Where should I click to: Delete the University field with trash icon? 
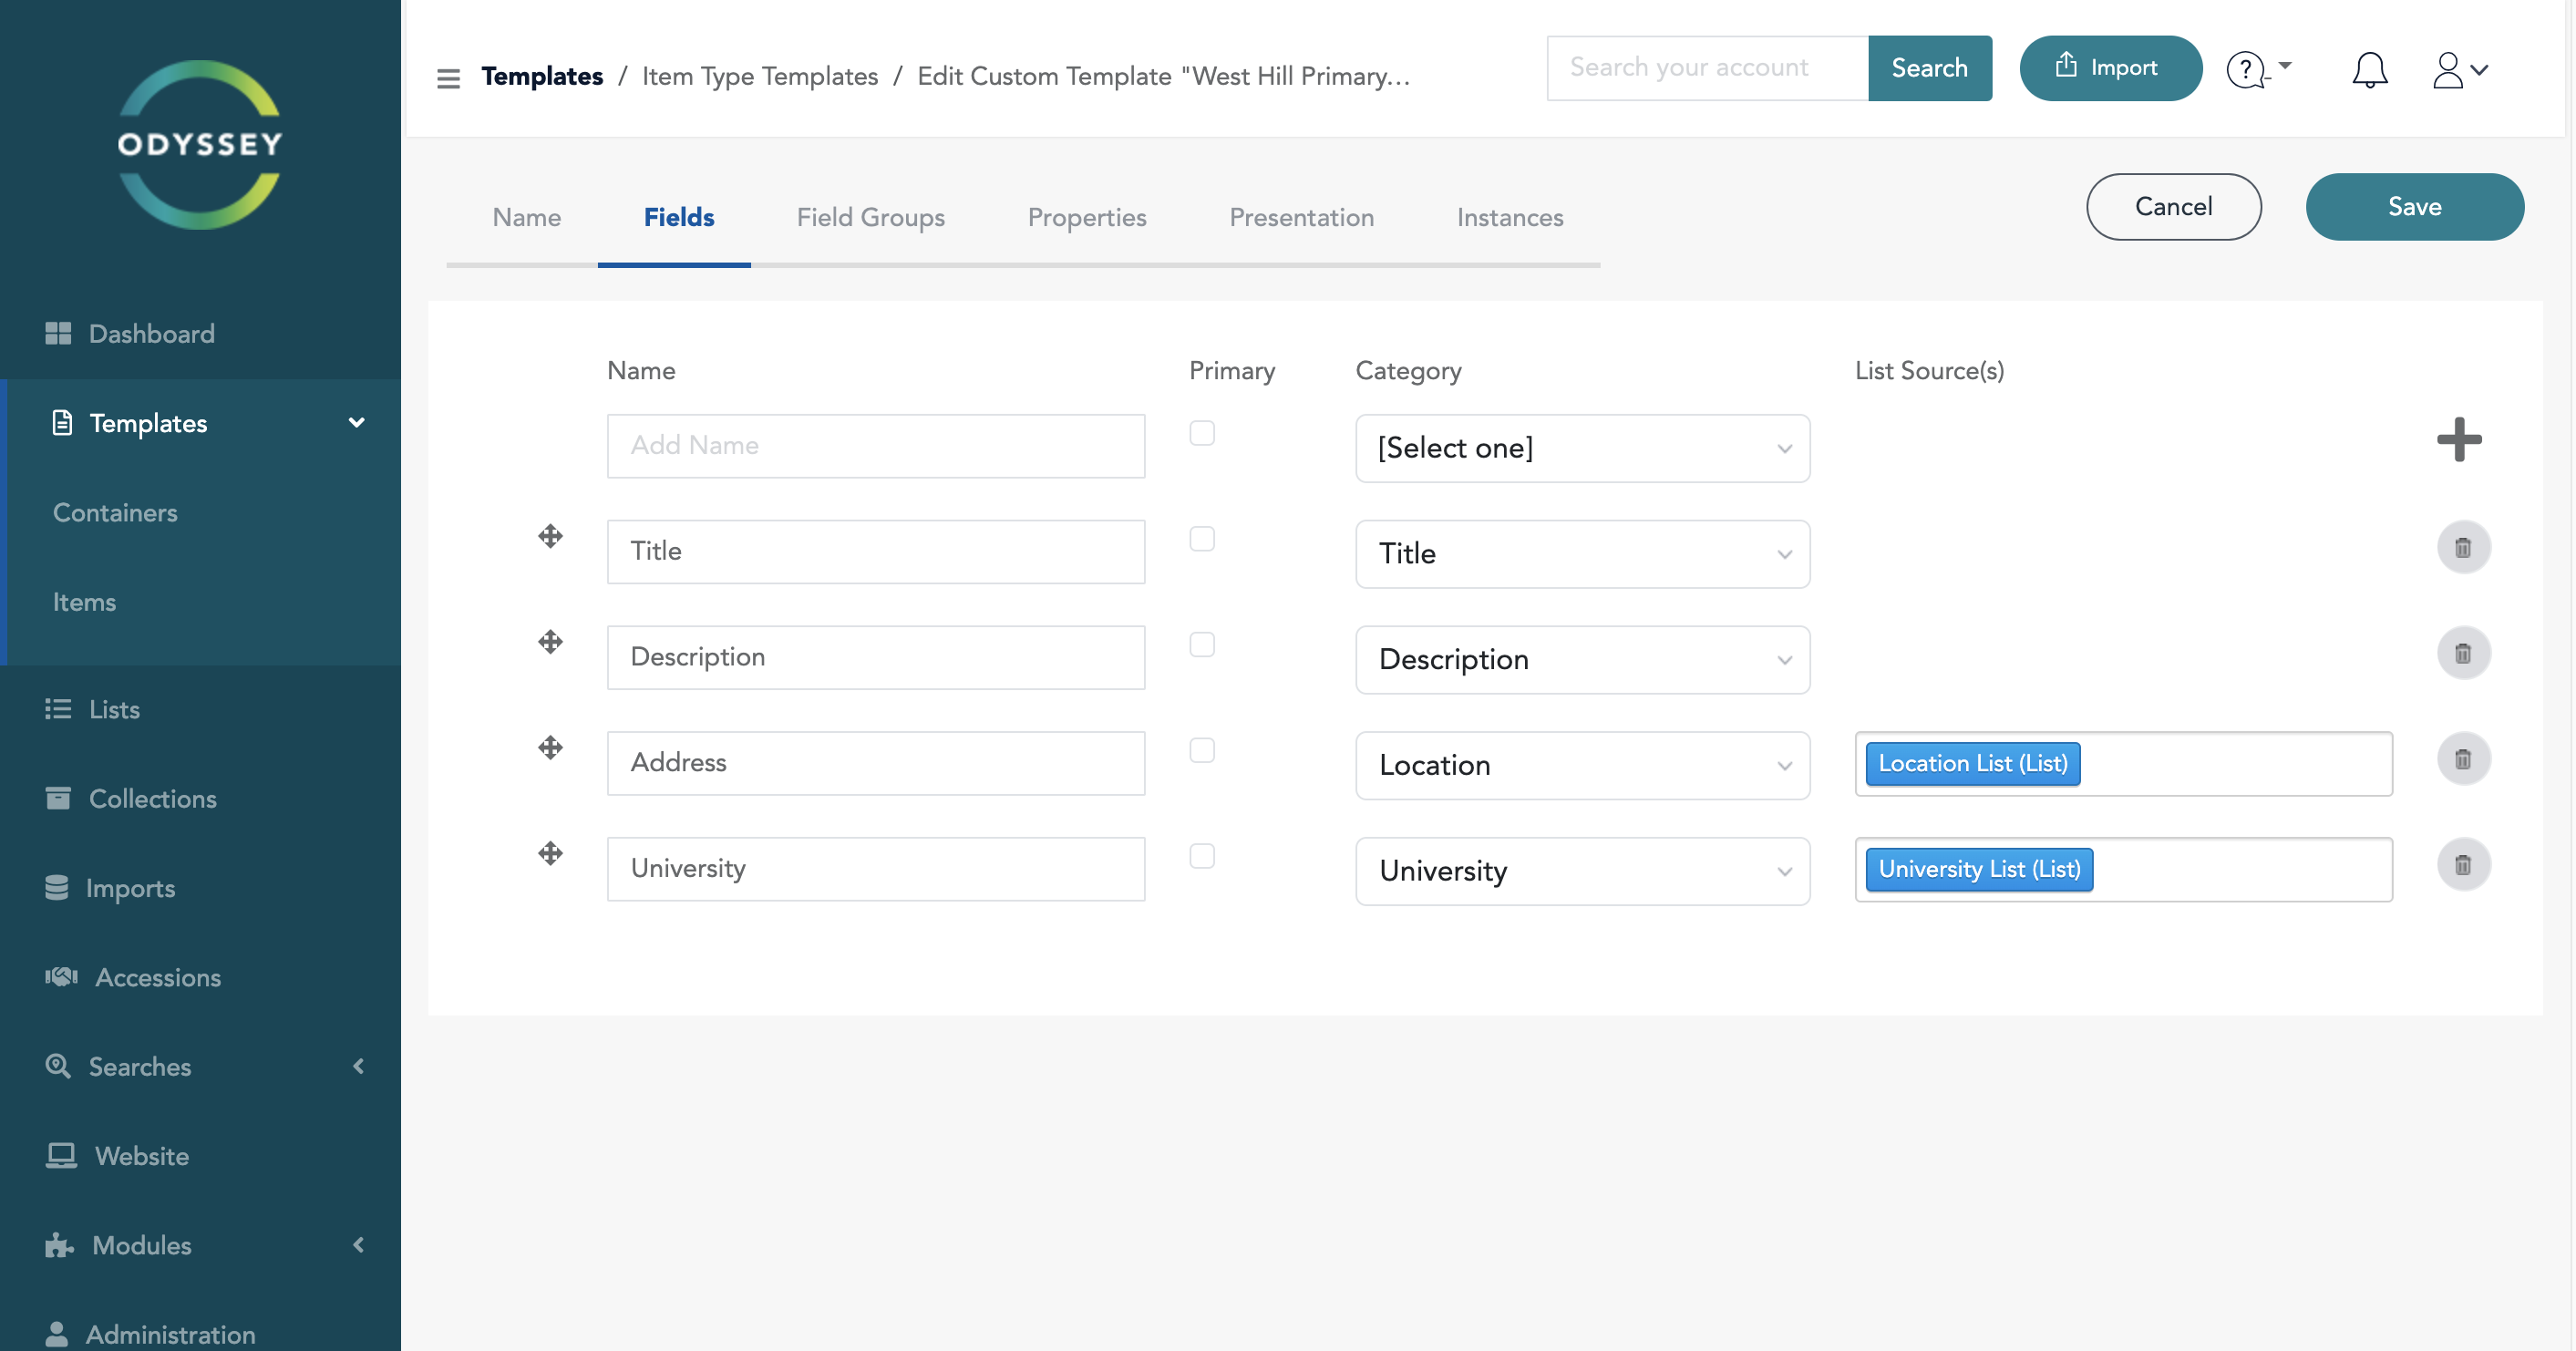coord(2462,865)
